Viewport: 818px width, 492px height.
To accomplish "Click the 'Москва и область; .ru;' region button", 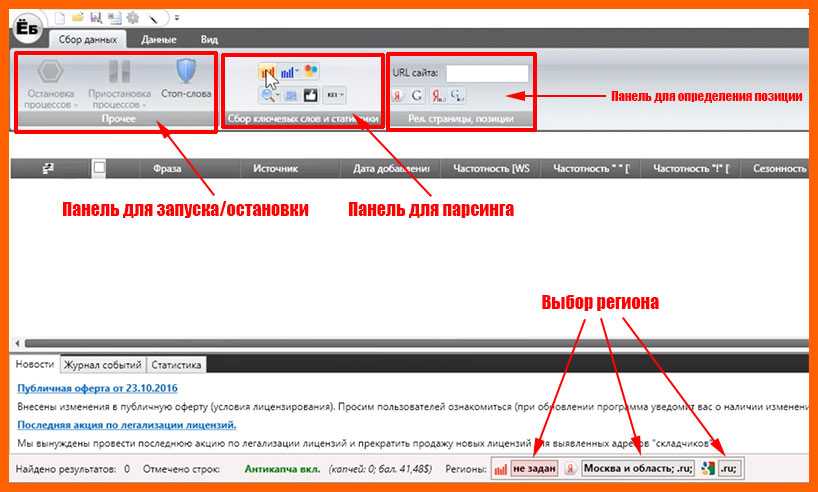I will 638,468.
